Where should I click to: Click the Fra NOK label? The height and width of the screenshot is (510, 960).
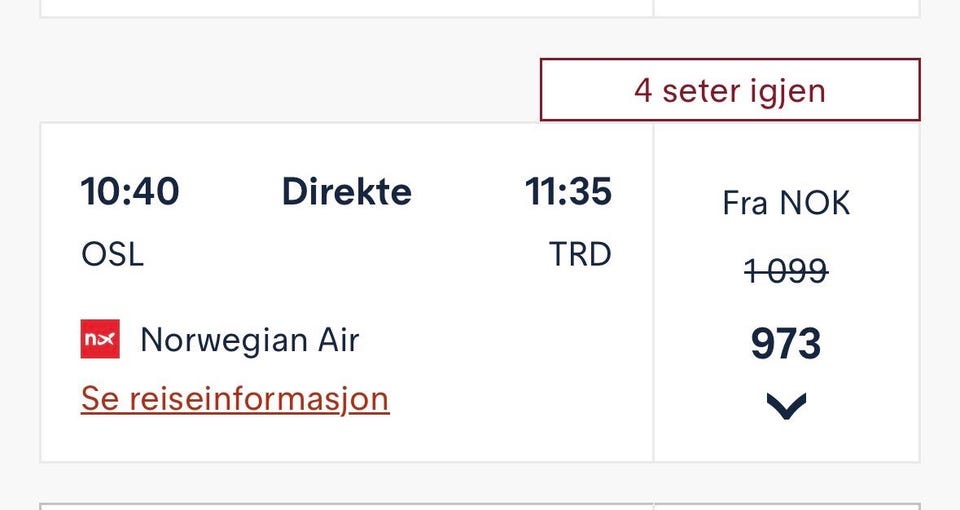786,203
